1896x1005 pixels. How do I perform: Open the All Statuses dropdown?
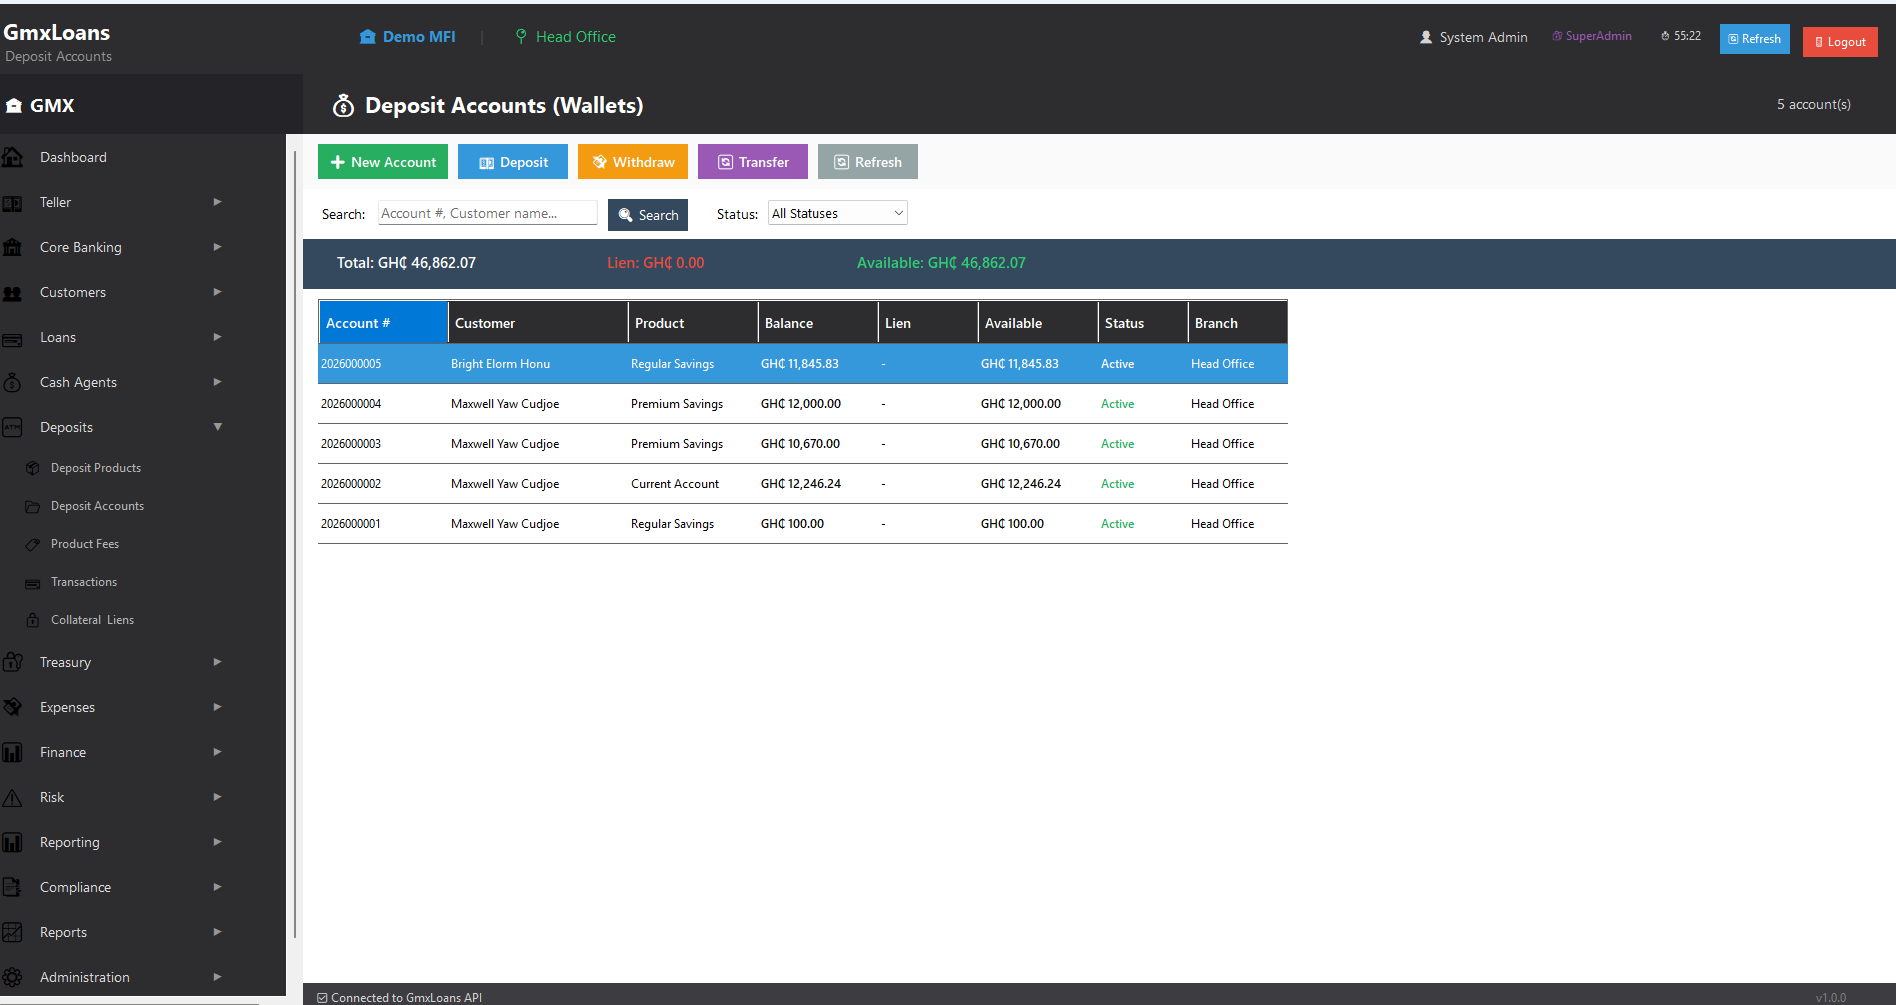click(837, 213)
